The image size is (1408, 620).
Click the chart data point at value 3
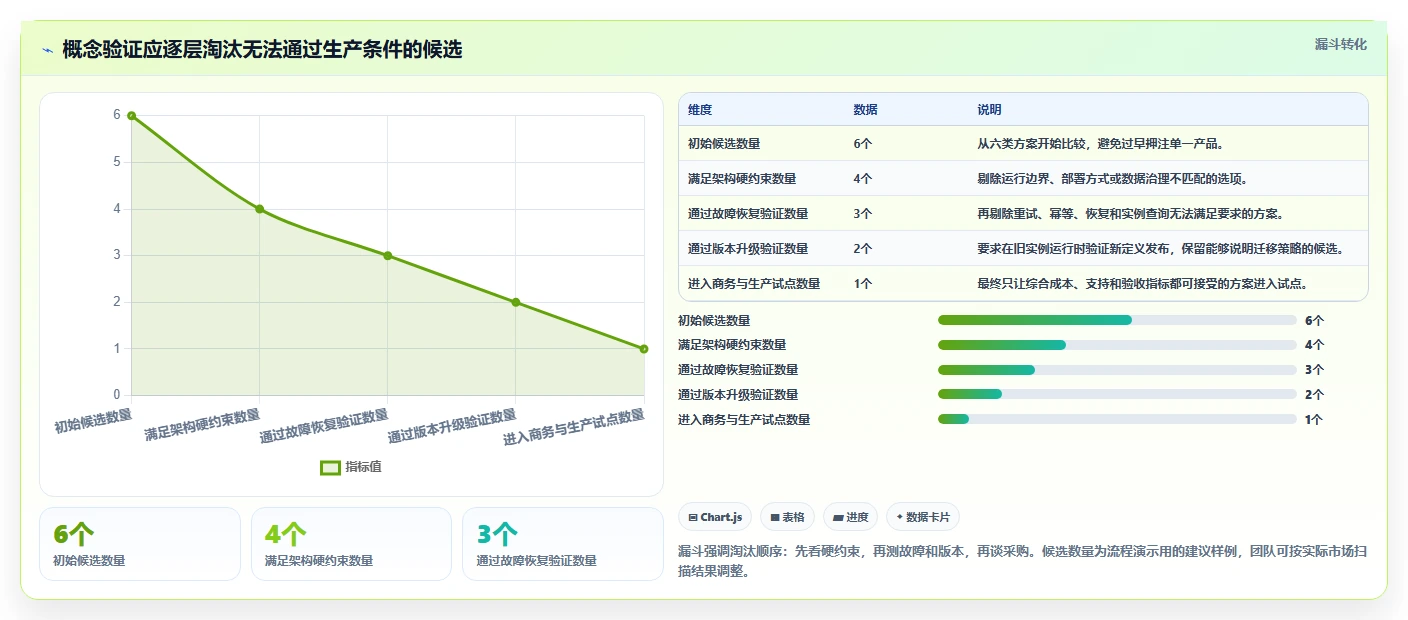click(x=387, y=255)
